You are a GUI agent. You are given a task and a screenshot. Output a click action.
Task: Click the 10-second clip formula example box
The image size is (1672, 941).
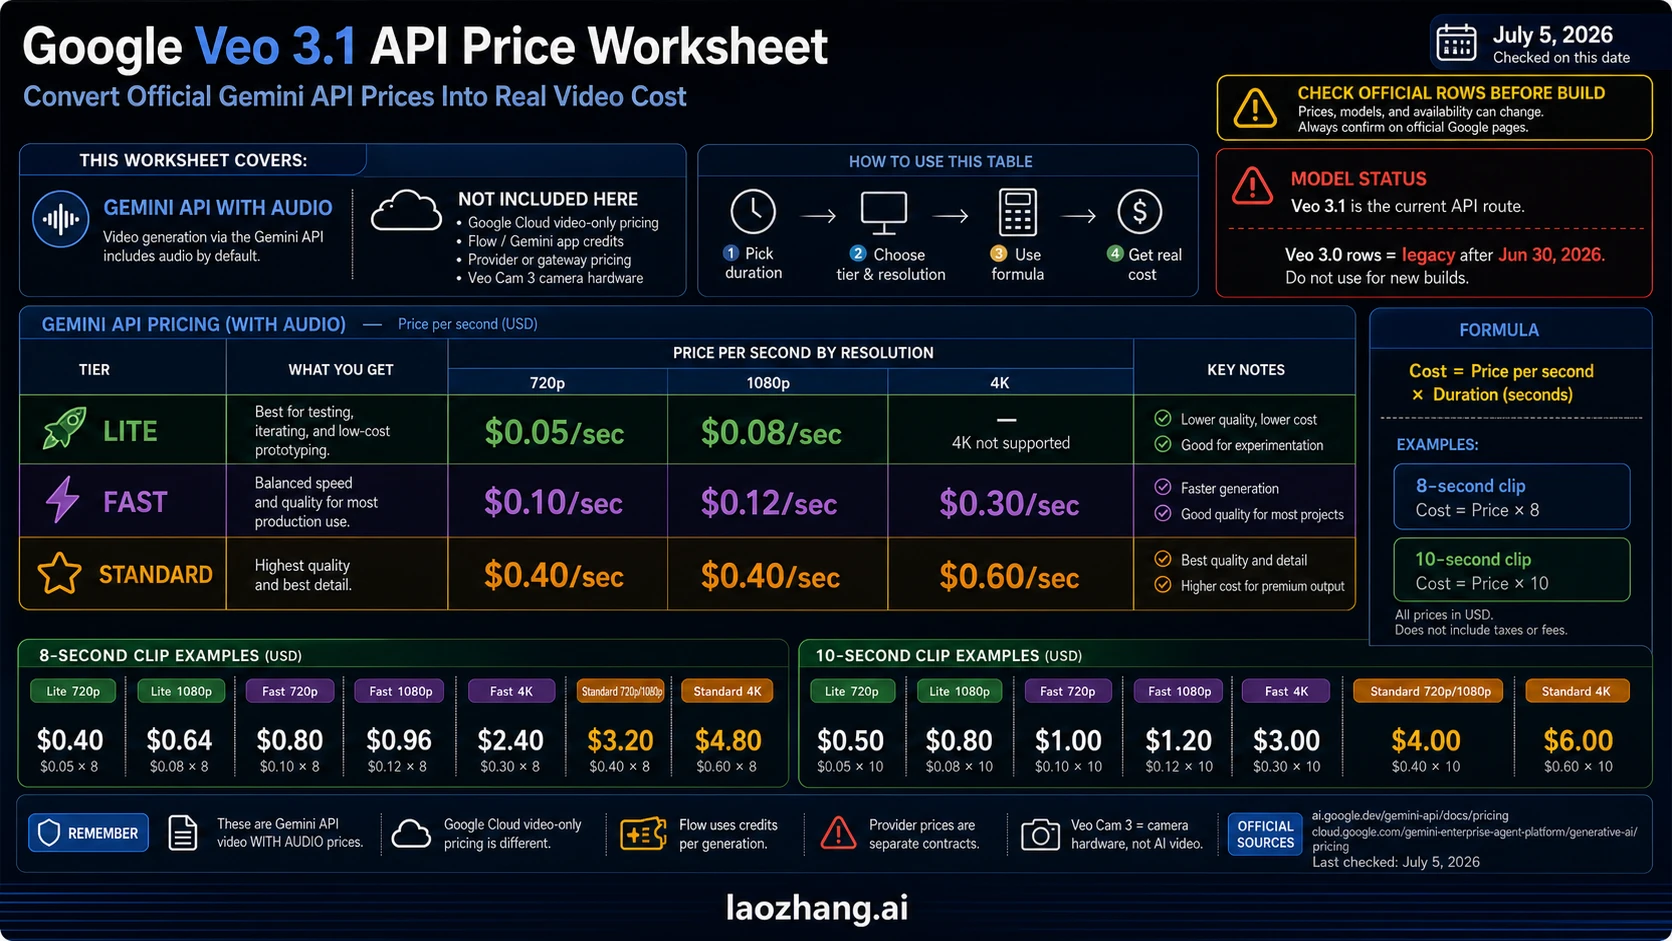pos(1512,570)
